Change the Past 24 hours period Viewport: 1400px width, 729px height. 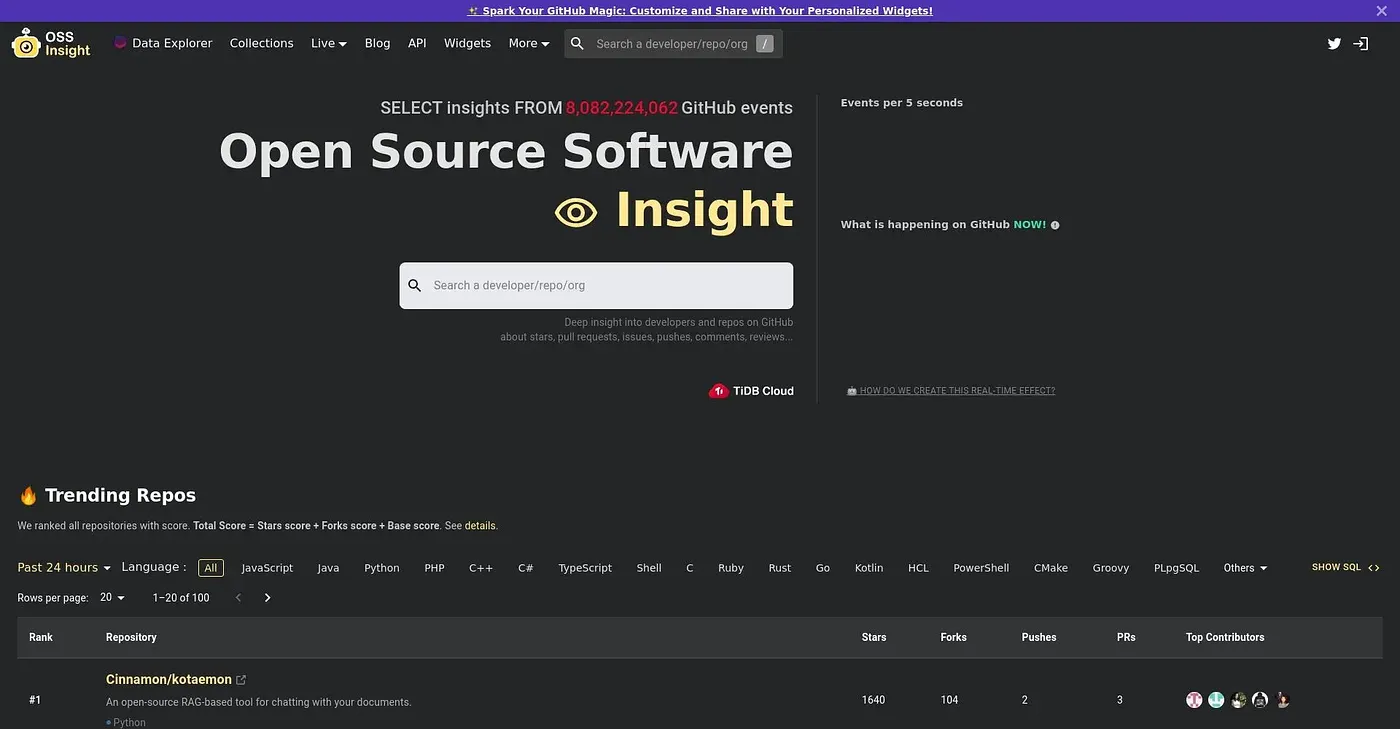click(64, 568)
